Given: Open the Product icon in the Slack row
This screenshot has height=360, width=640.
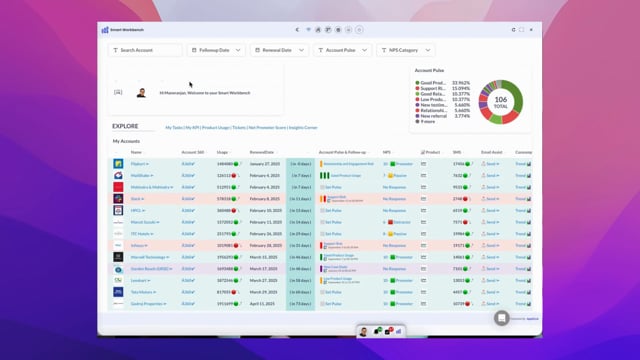Looking at the screenshot, I should 423,199.
